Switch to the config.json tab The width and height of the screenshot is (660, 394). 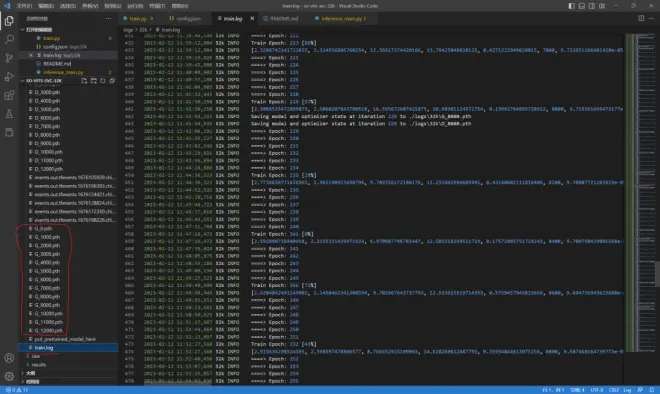pos(188,19)
